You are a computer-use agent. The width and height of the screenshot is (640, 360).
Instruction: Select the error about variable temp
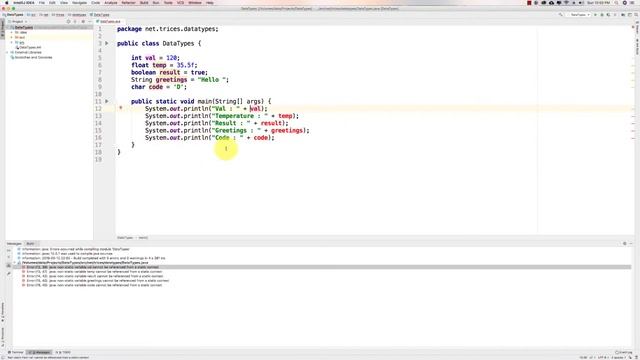click(95, 272)
